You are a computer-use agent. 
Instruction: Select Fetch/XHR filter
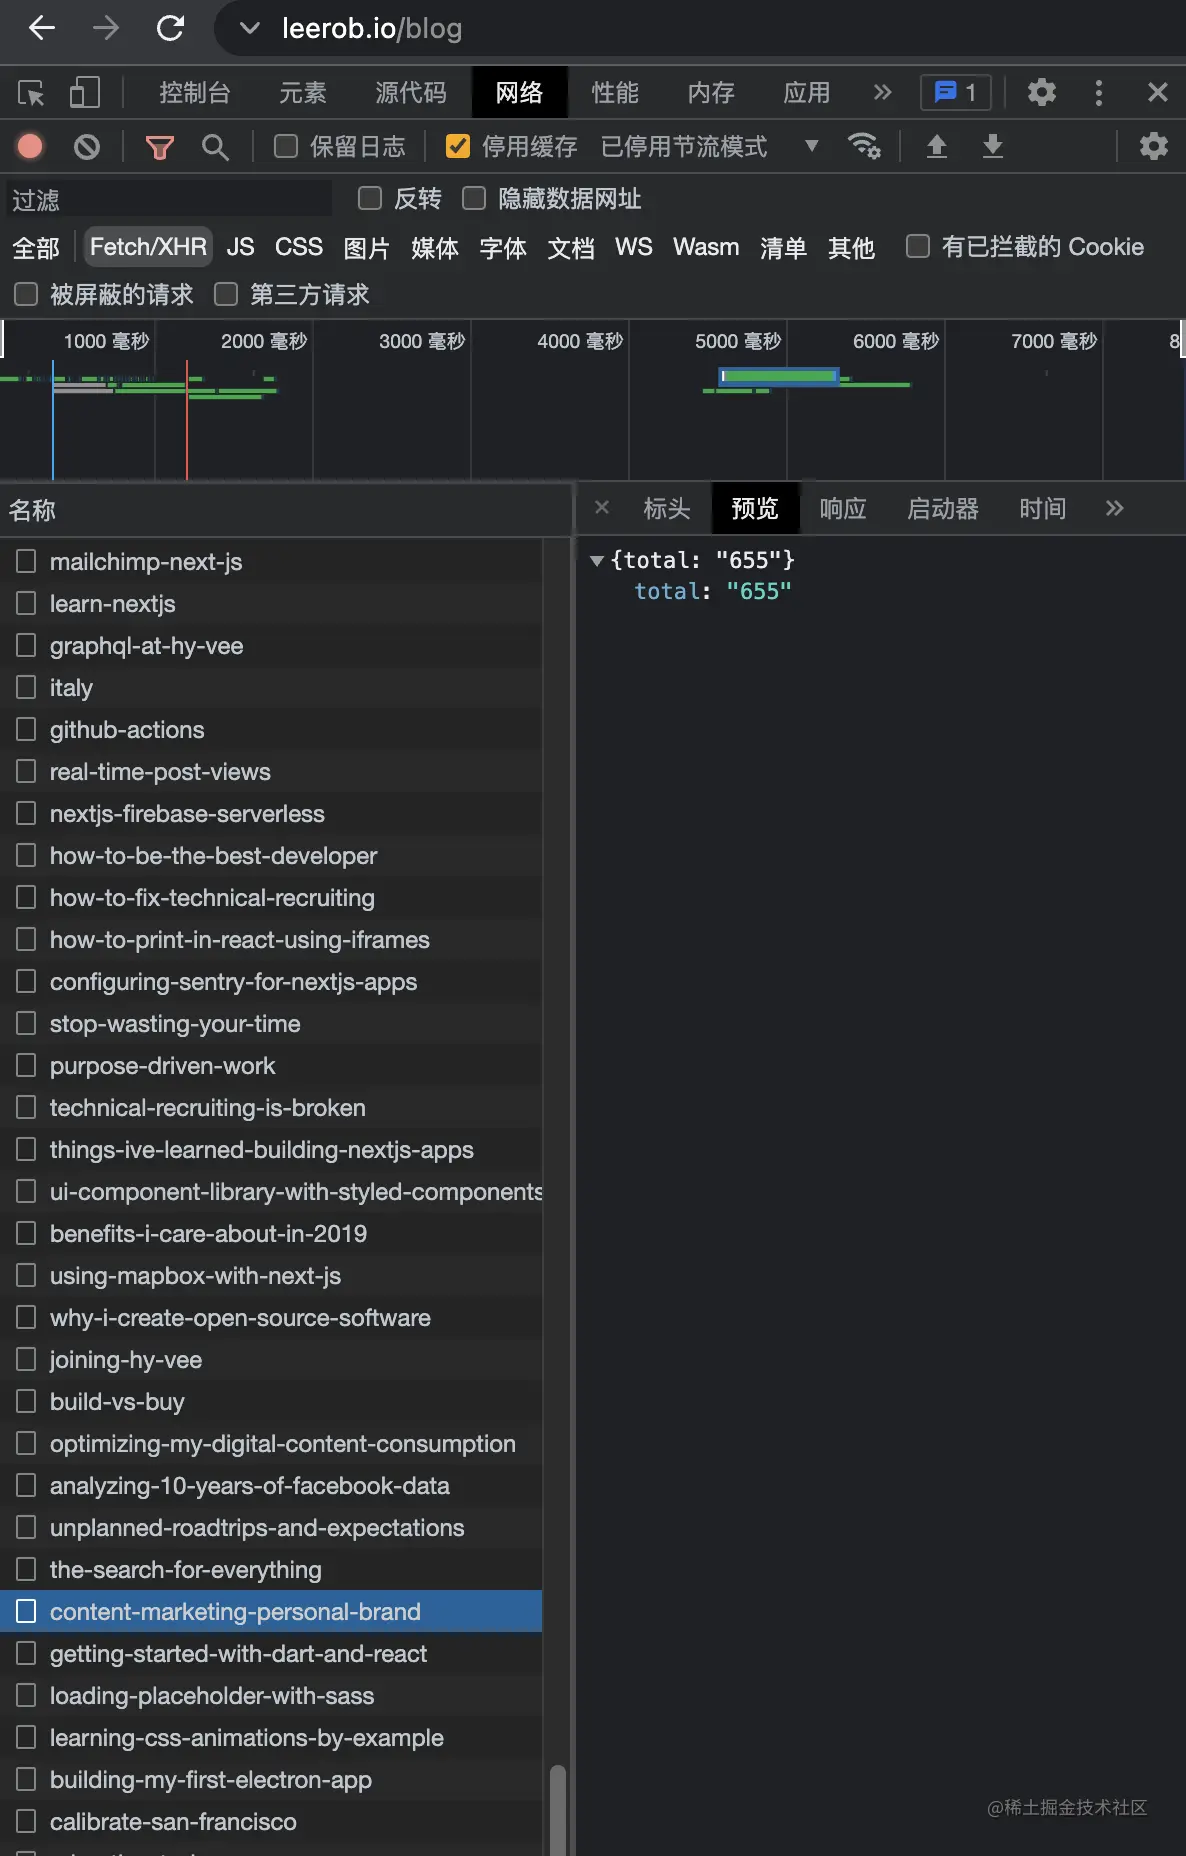pyautogui.click(x=148, y=247)
